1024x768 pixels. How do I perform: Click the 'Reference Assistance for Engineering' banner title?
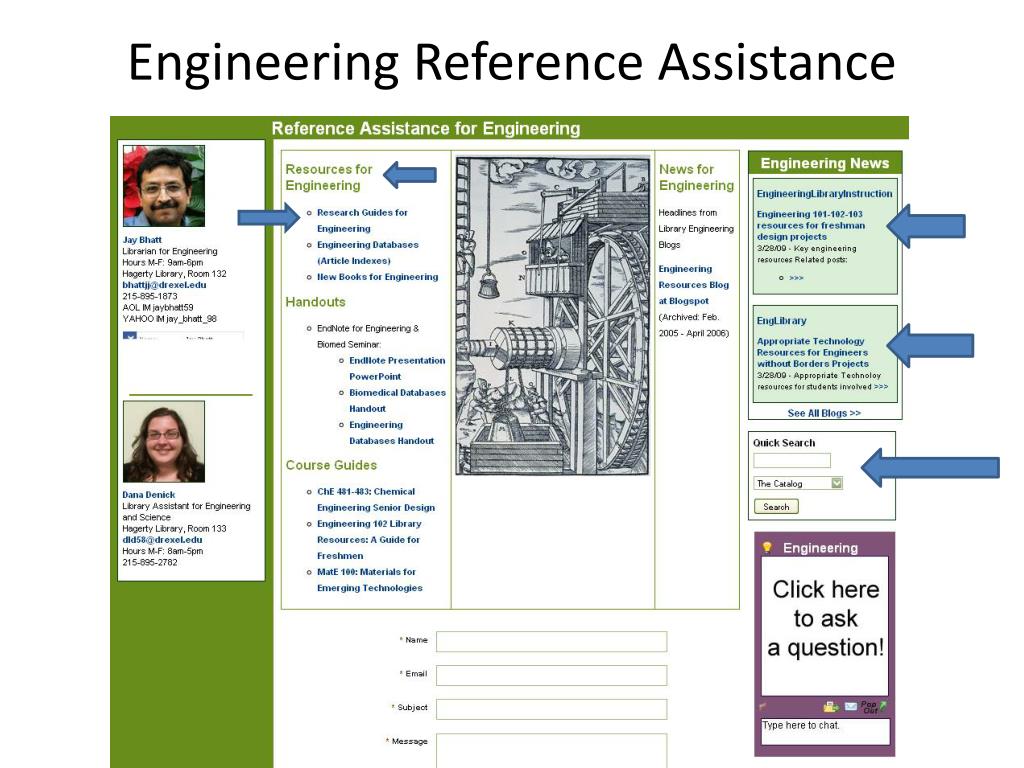(426, 129)
